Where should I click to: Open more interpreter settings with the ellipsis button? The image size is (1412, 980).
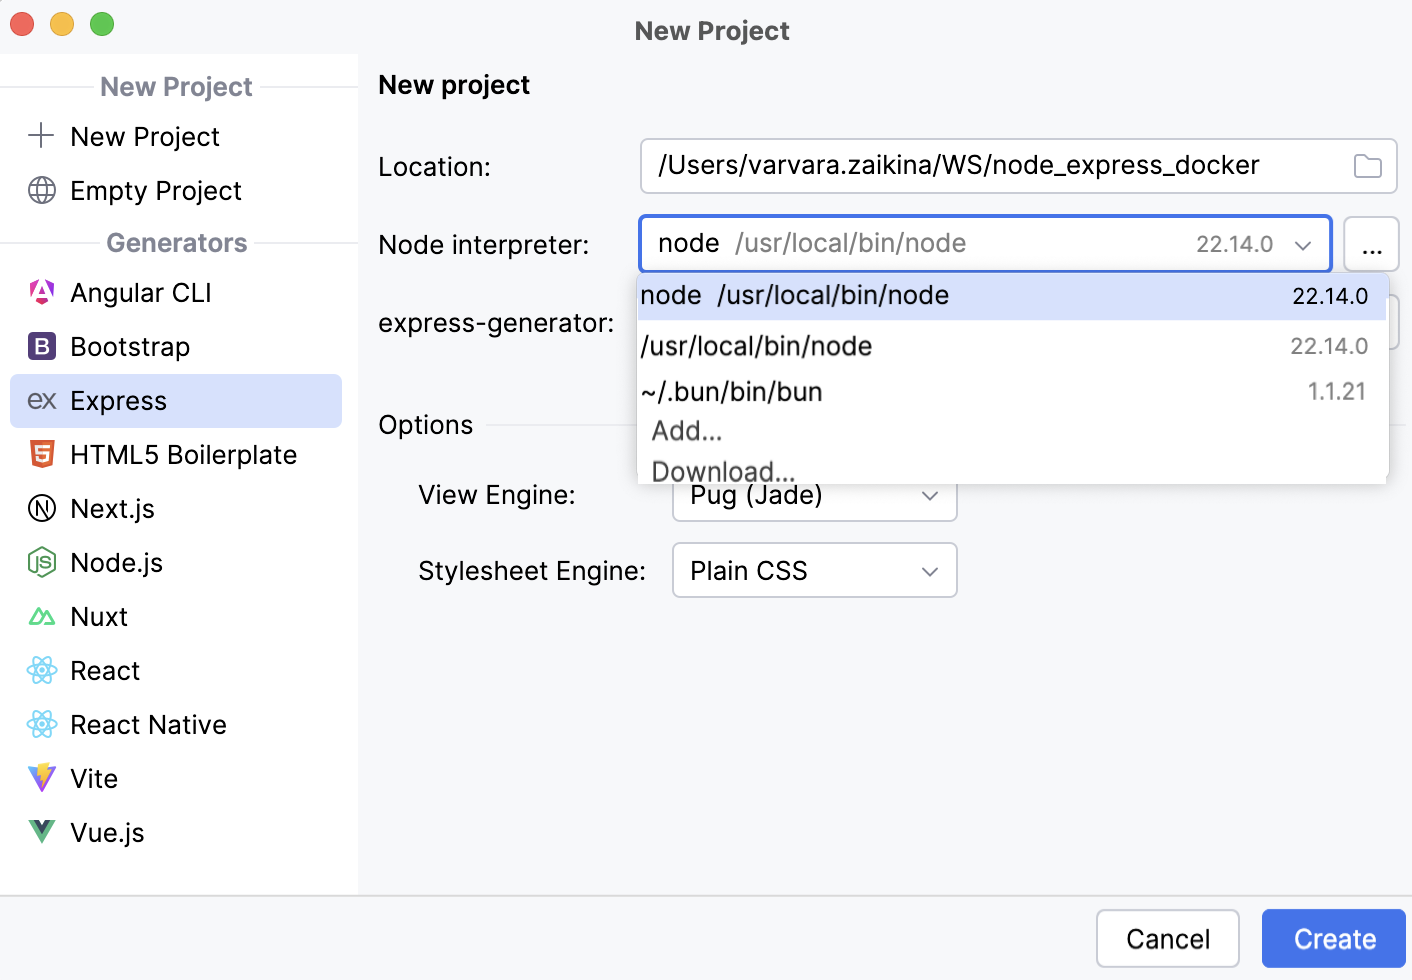[x=1371, y=244]
